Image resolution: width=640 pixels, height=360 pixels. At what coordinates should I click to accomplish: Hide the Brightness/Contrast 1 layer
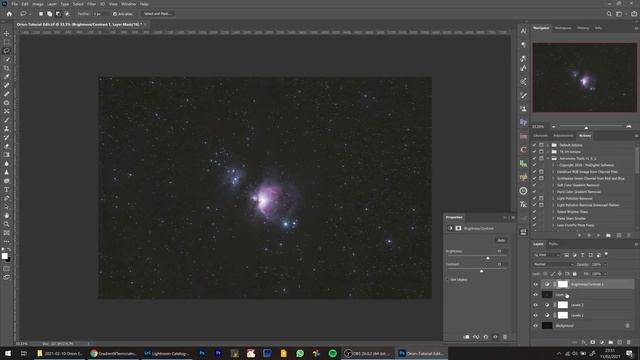536,284
